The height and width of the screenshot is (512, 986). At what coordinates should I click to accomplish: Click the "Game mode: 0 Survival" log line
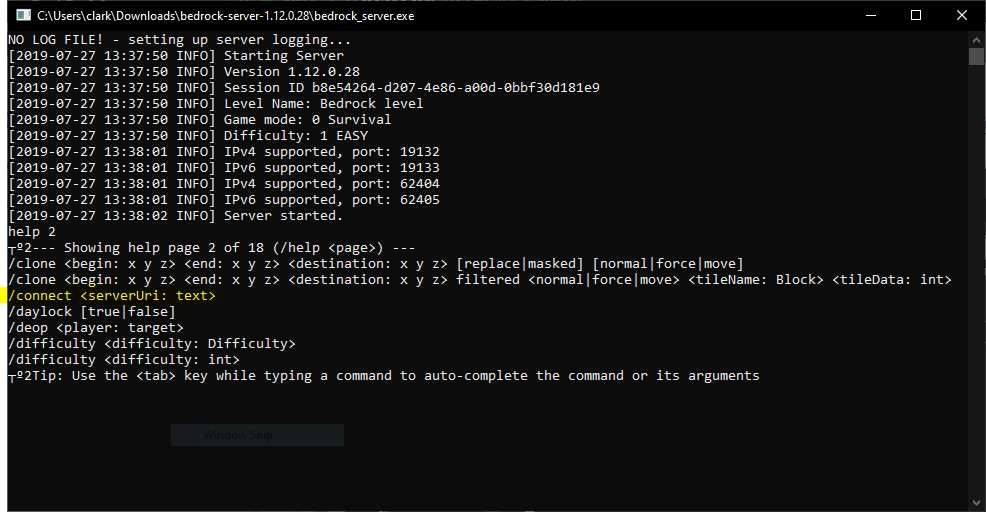coord(200,120)
